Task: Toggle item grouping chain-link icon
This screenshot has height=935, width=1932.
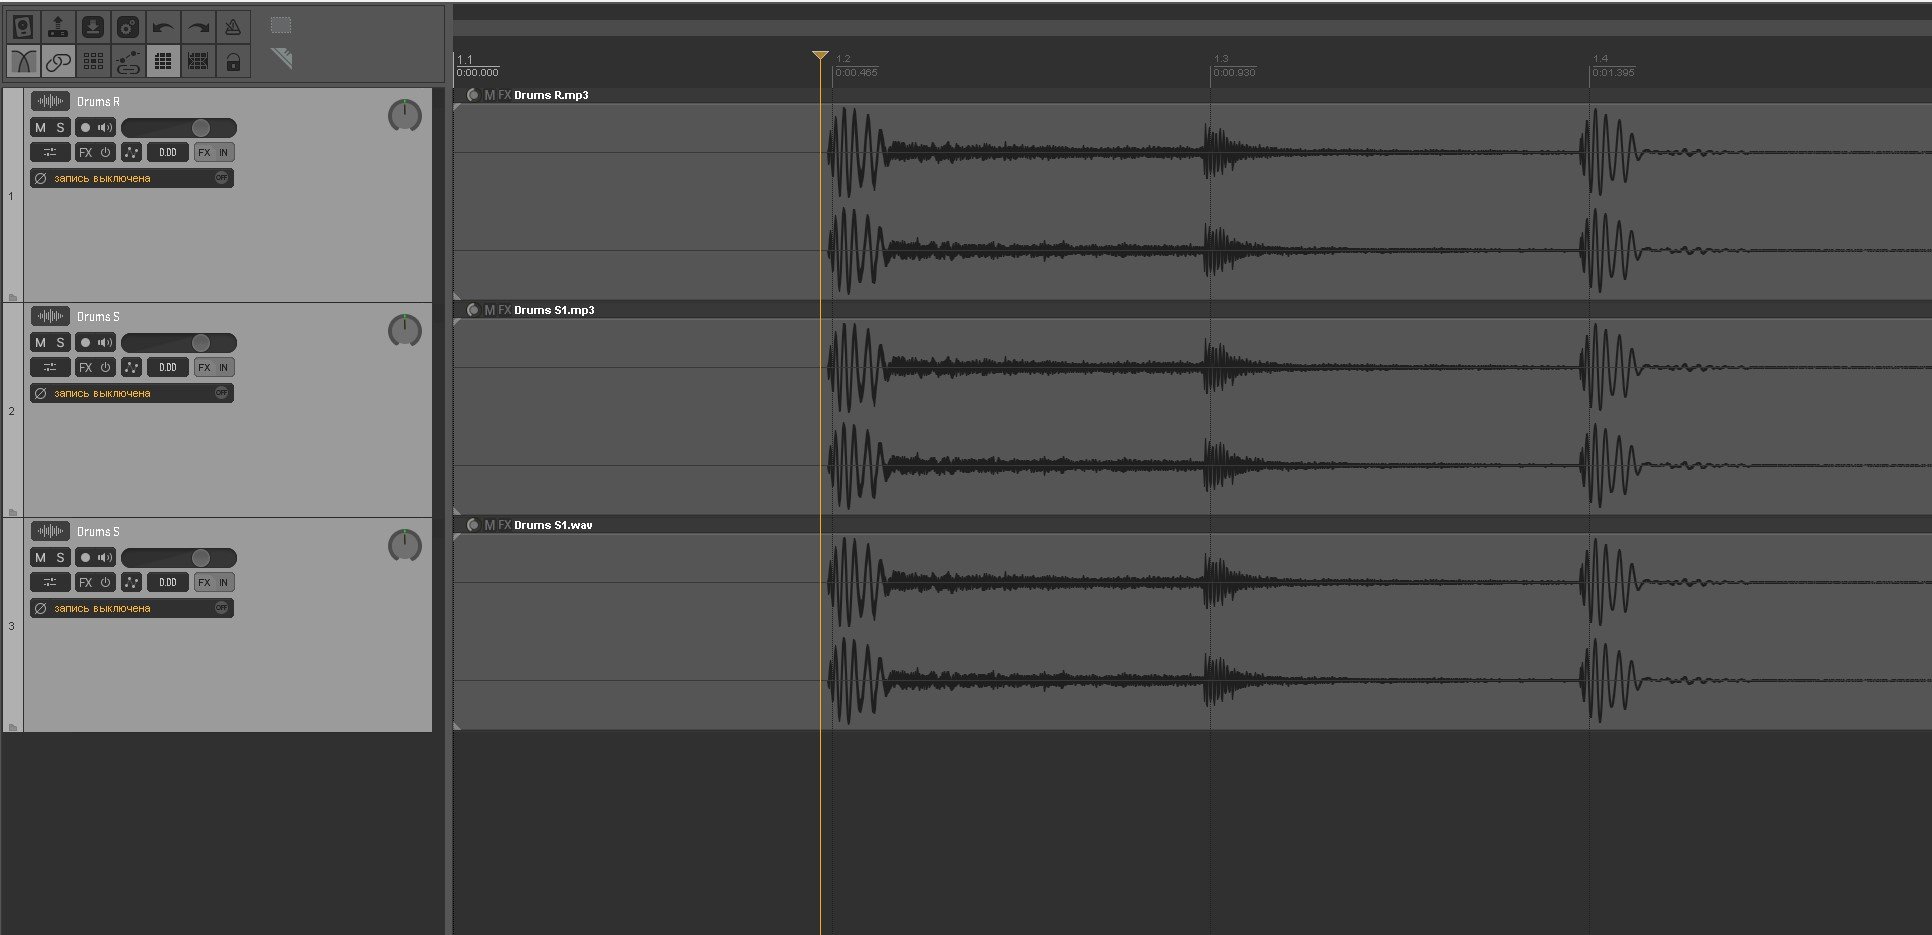Action: [x=58, y=61]
